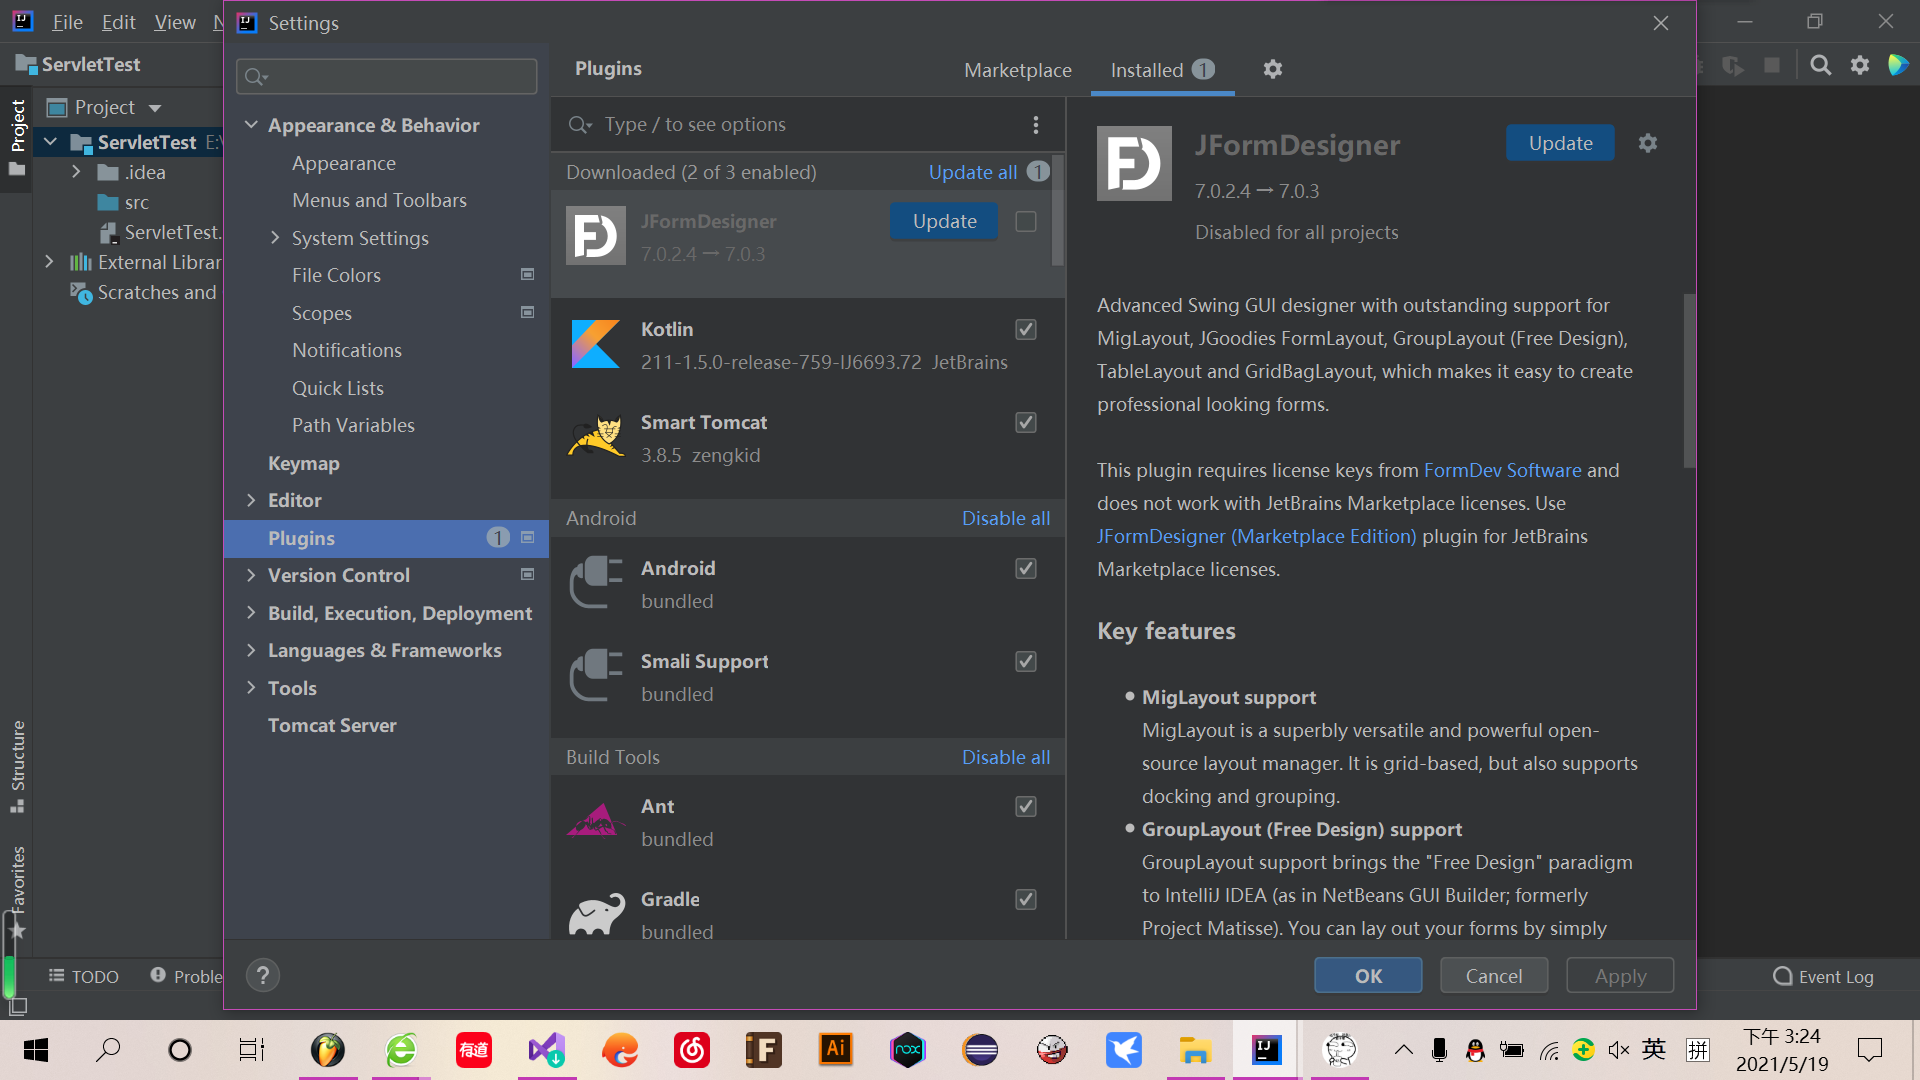Click the settings search input field
1920x1080 pixels.
[x=400, y=77]
